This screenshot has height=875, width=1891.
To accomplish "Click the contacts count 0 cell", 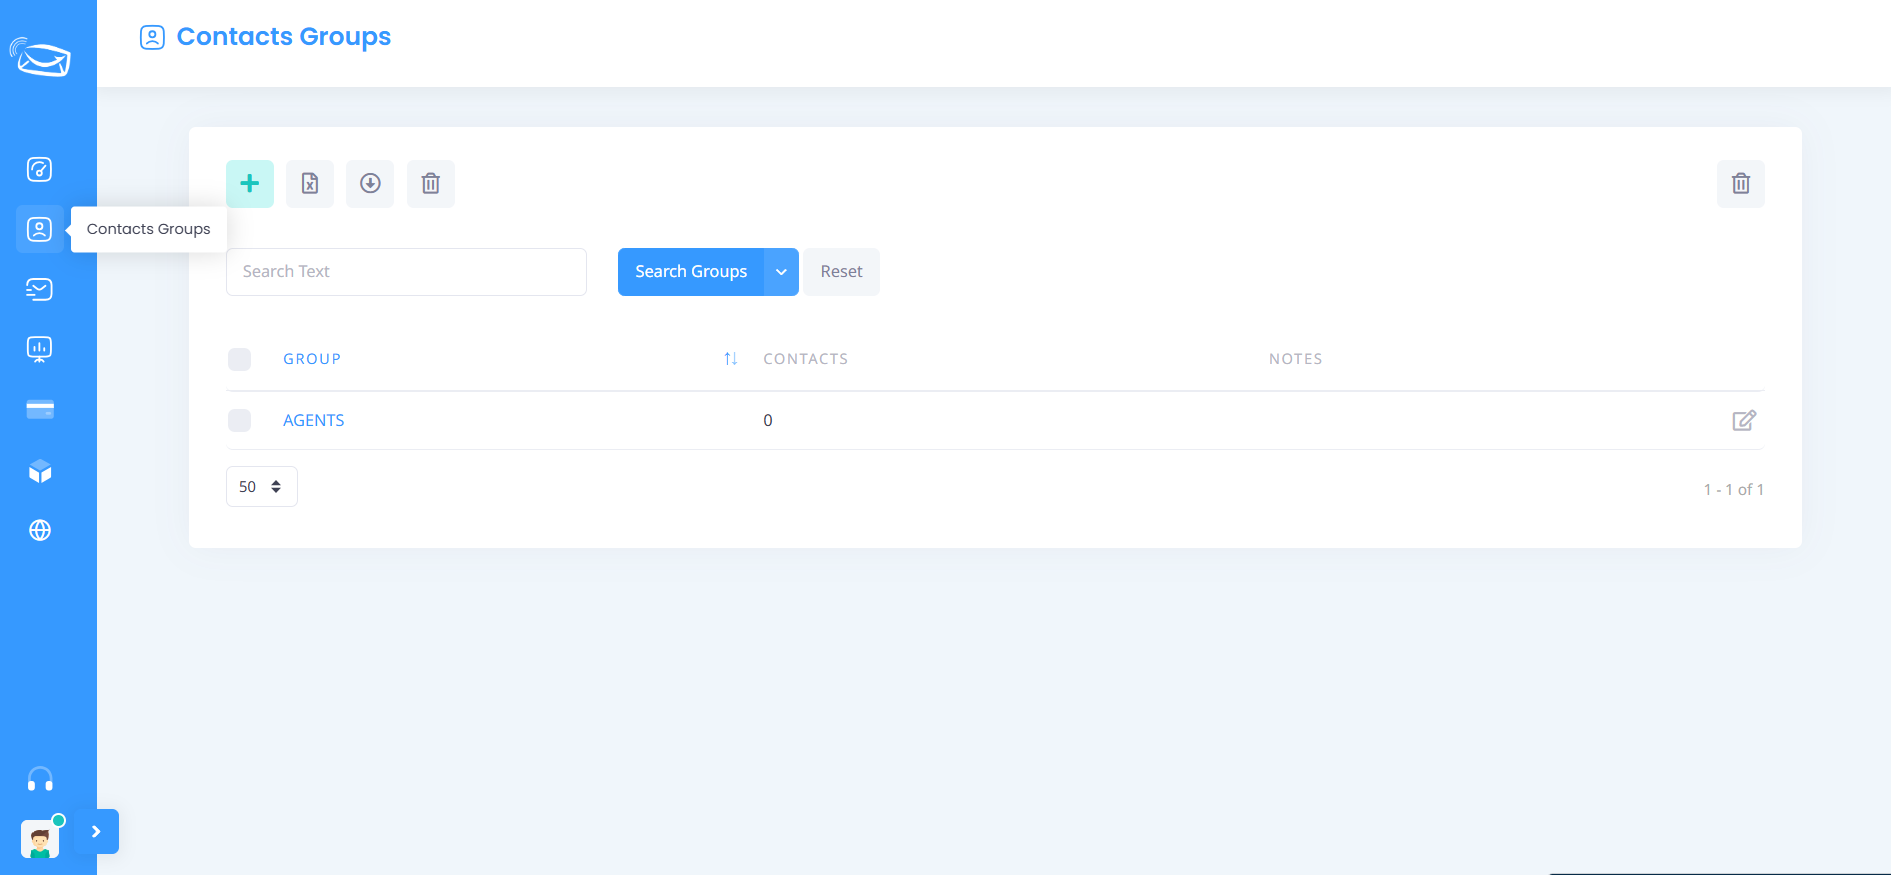I will 768,420.
